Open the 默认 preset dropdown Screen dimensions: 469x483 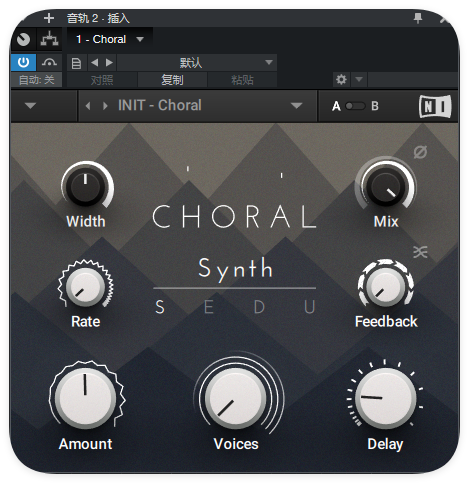[197, 62]
